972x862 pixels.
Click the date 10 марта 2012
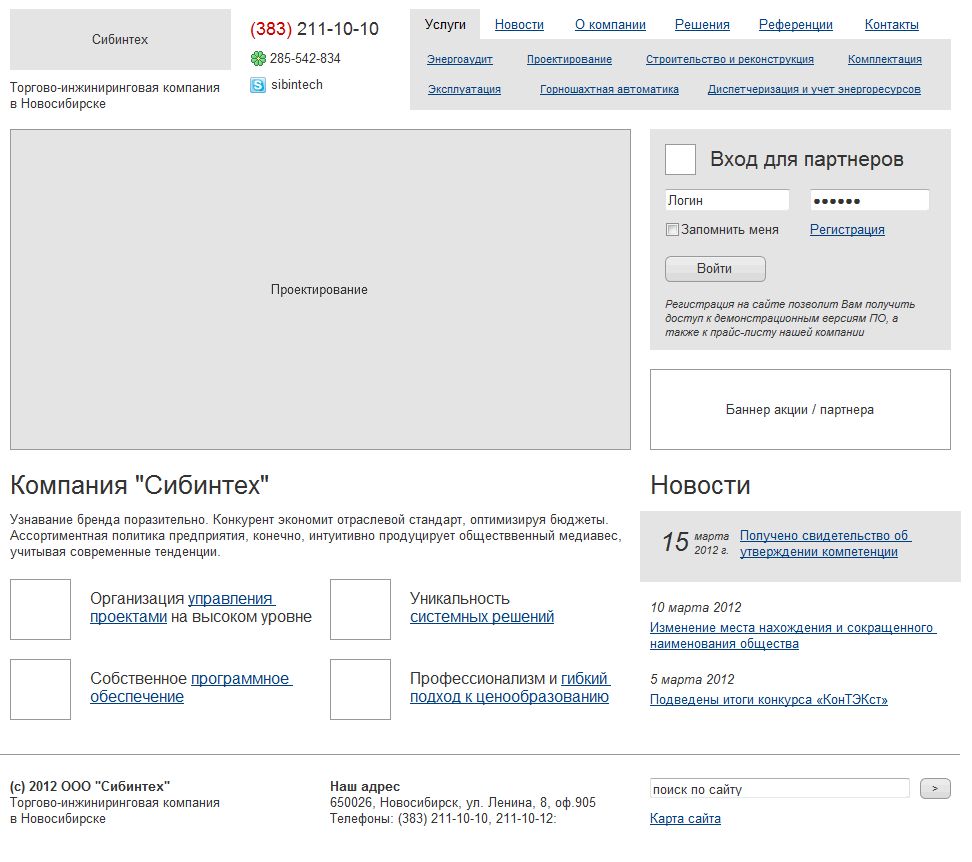pos(696,608)
